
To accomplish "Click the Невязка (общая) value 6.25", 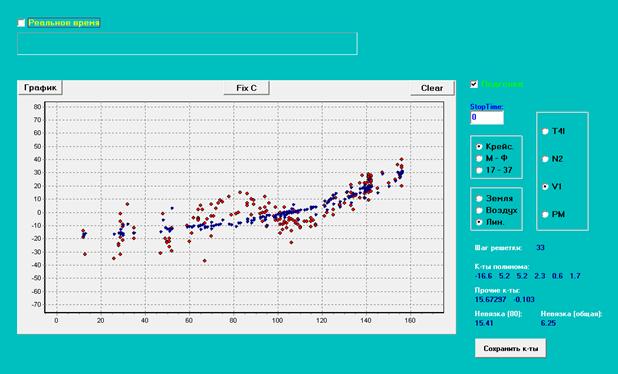I will (548, 323).
